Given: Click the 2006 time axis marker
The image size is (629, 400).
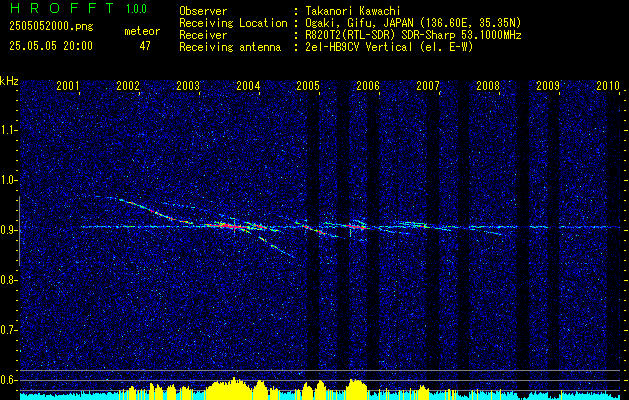Looking at the screenshot, I should pos(368,85).
